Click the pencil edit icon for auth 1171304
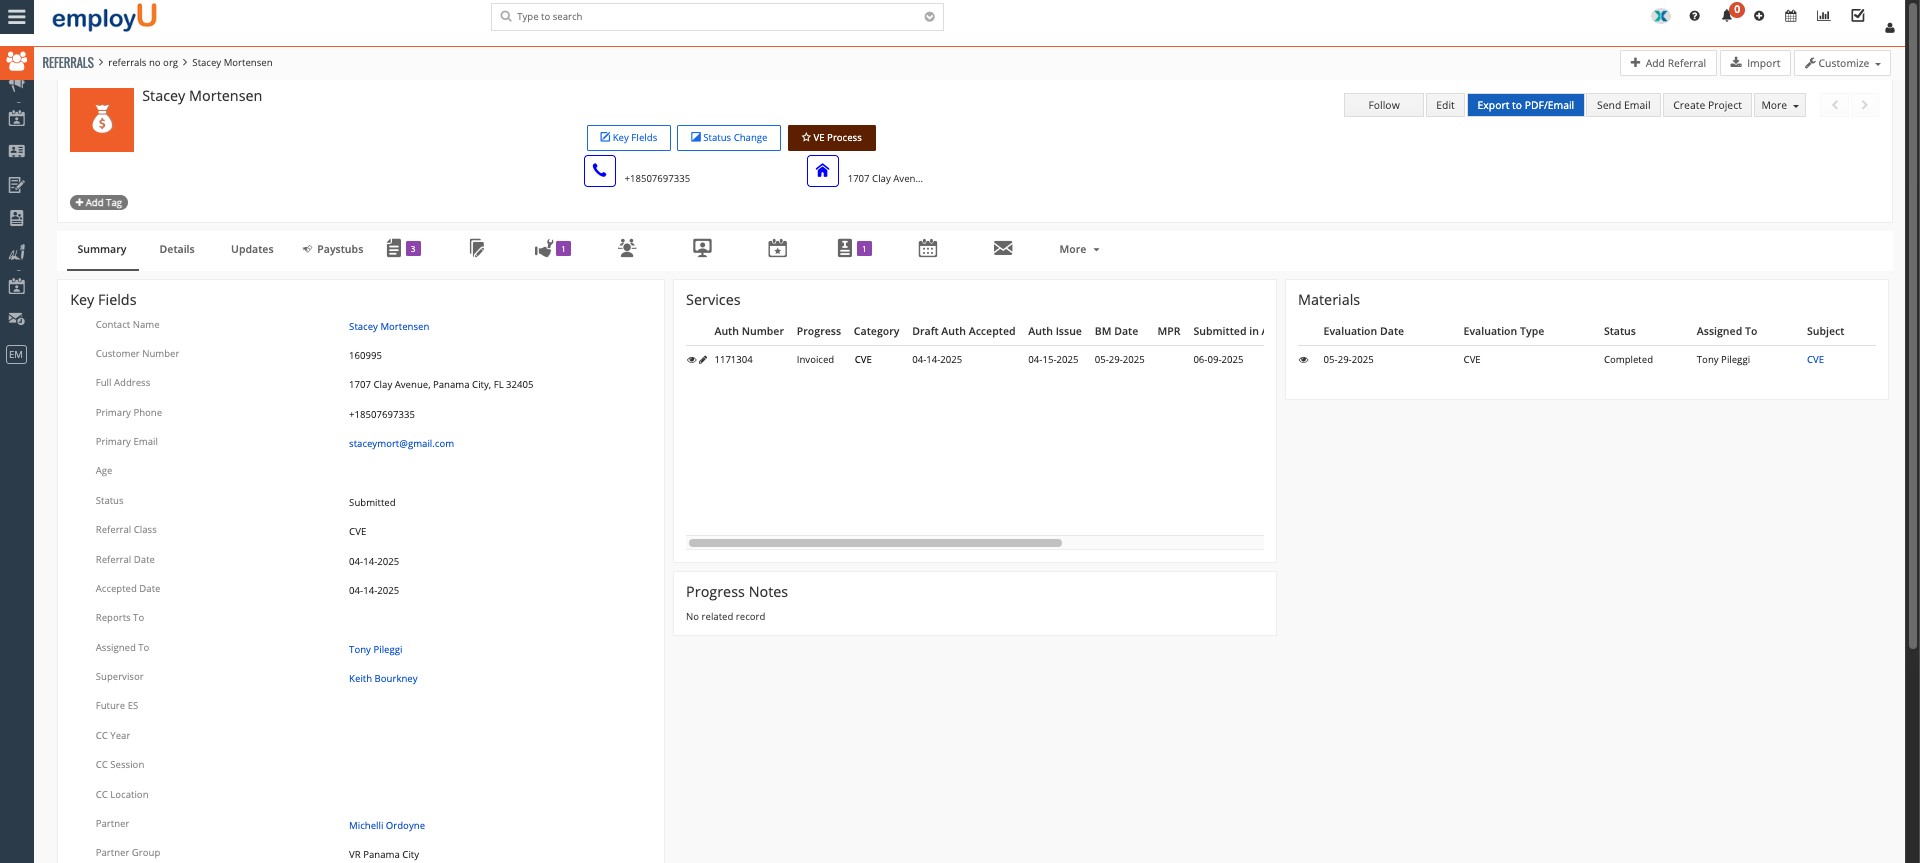Screen dimensions: 1920x863 coord(703,360)
